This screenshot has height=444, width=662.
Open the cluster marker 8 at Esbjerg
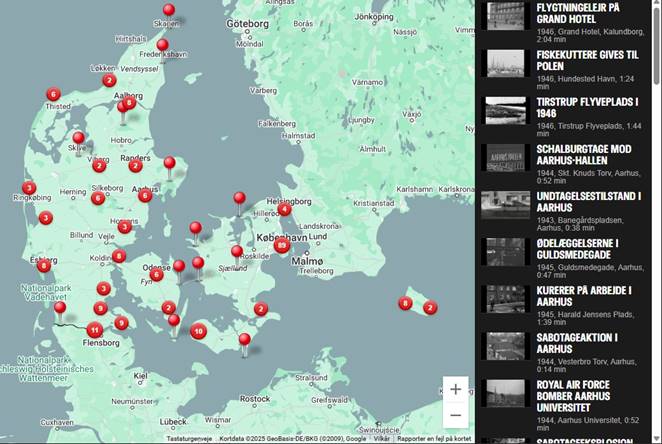(x=44, y=266)
